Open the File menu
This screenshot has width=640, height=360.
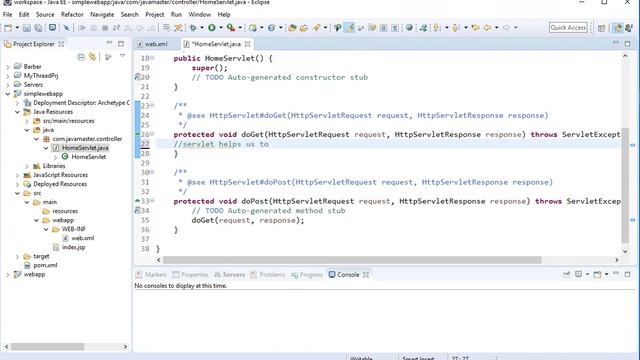coord(7,14)
